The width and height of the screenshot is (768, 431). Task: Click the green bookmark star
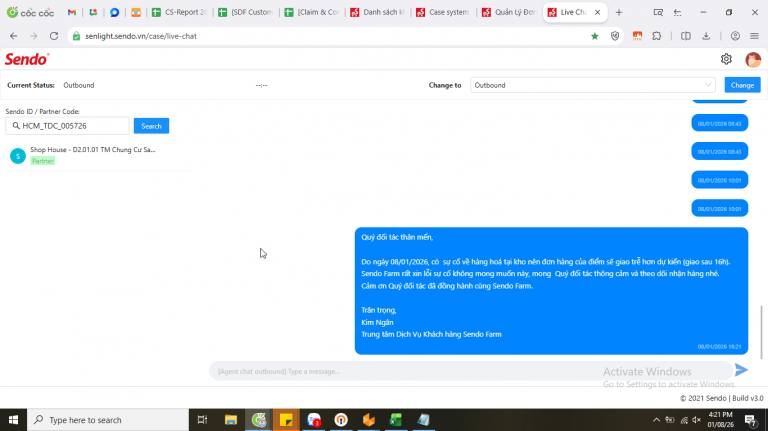click(x=595, y=36)
